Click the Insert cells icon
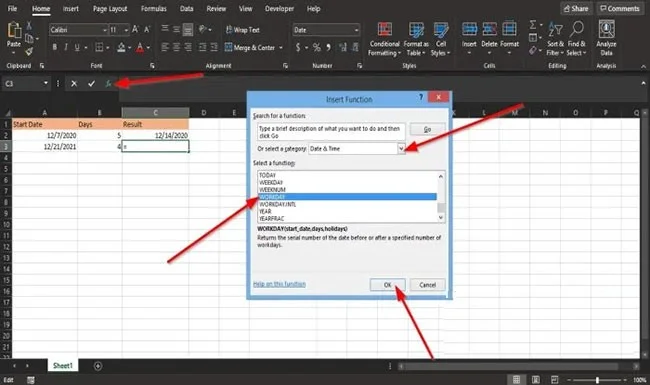 coord(469,30)
